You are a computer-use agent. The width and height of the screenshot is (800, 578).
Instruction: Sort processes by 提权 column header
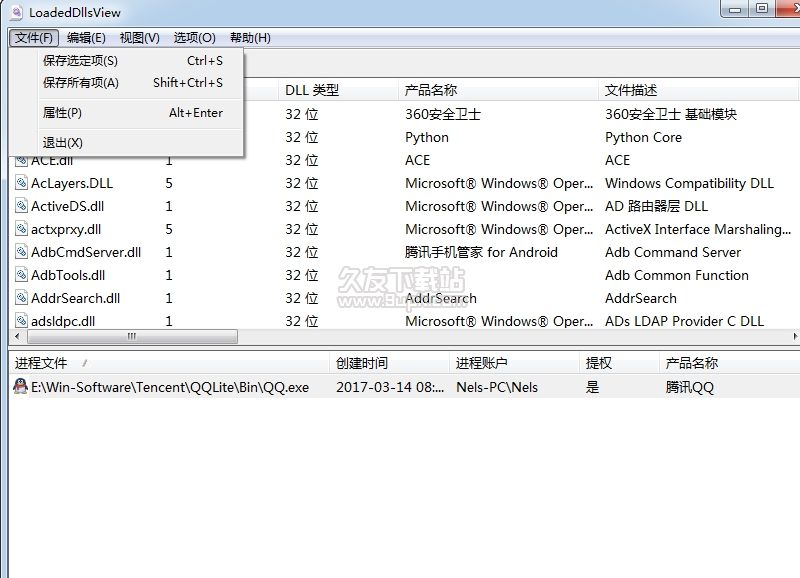click(619, 363)
